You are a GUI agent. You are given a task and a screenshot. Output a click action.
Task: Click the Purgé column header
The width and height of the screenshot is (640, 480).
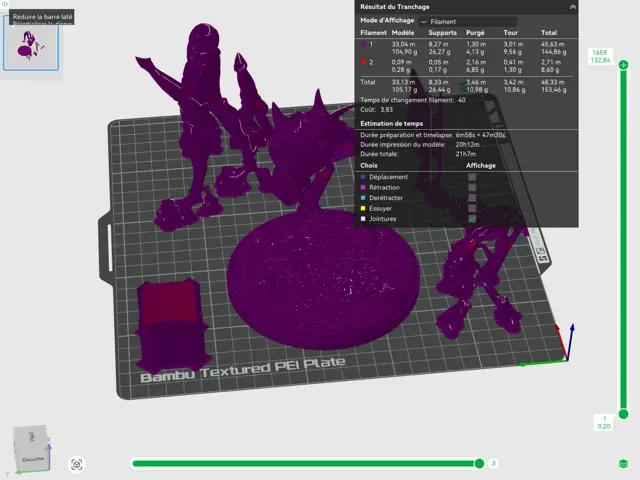pyautogui.click(x=475, y=33)
